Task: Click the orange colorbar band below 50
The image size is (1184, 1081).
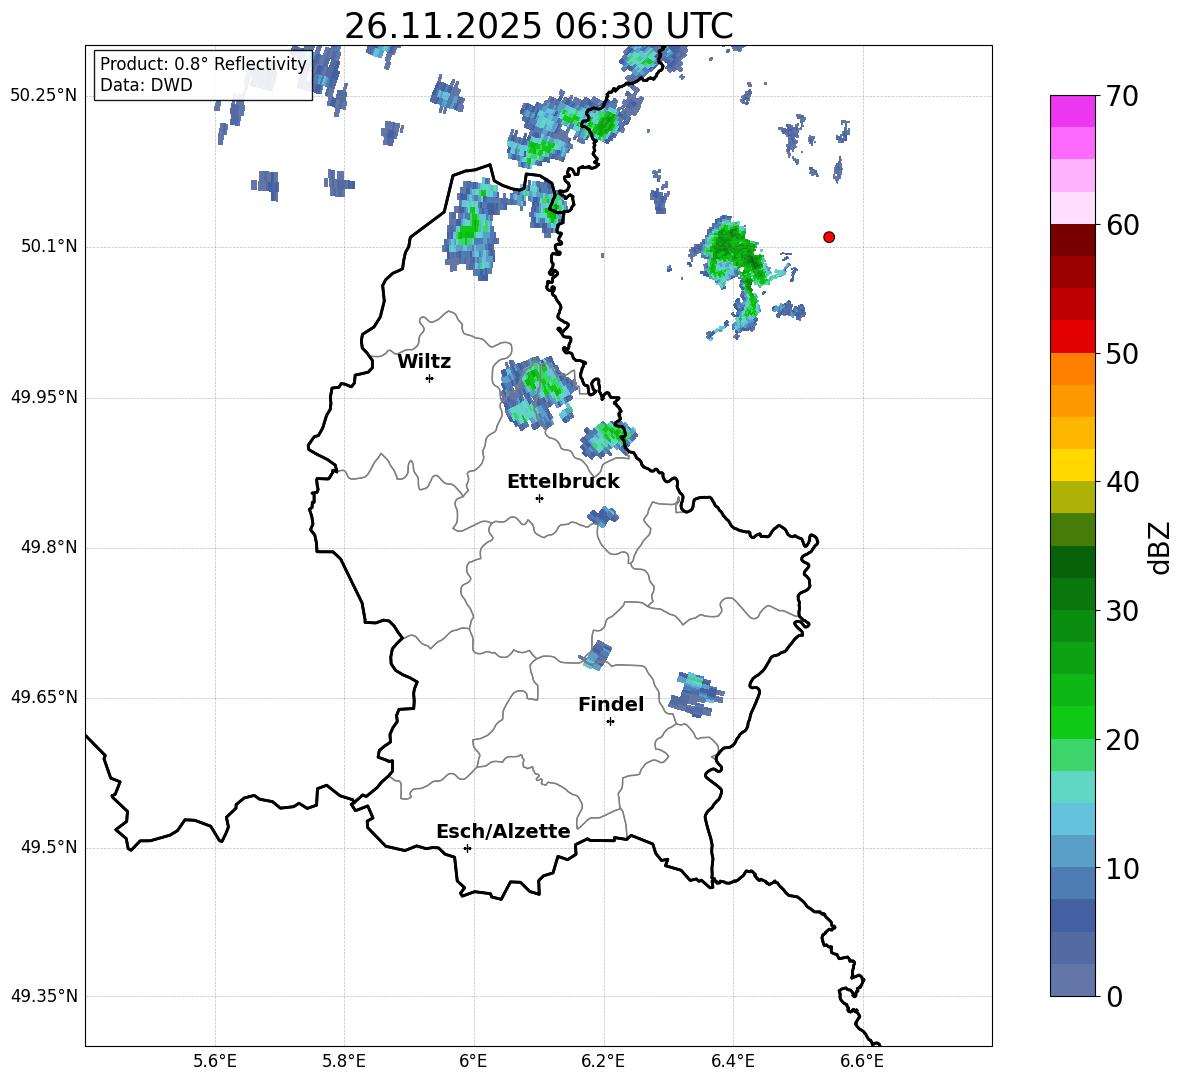Action: [x=1073, y=368]
